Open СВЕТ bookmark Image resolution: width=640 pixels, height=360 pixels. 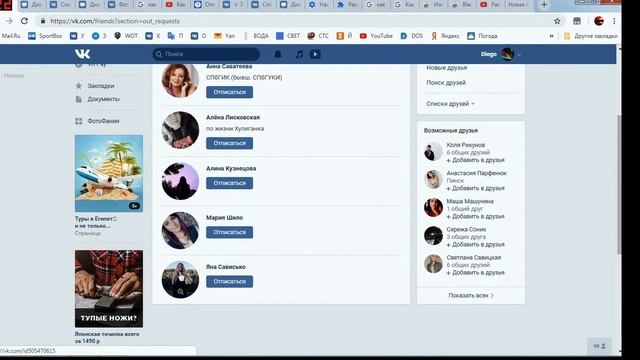point(288,36)
